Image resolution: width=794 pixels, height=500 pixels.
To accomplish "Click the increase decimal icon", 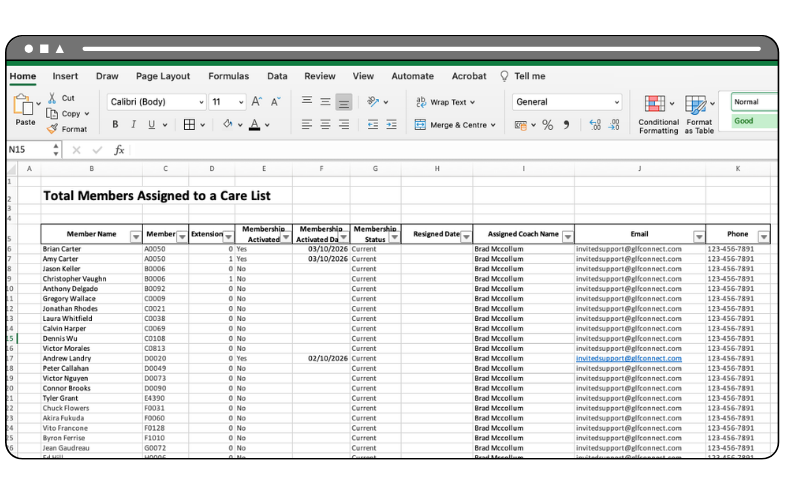I will (595, 125).
